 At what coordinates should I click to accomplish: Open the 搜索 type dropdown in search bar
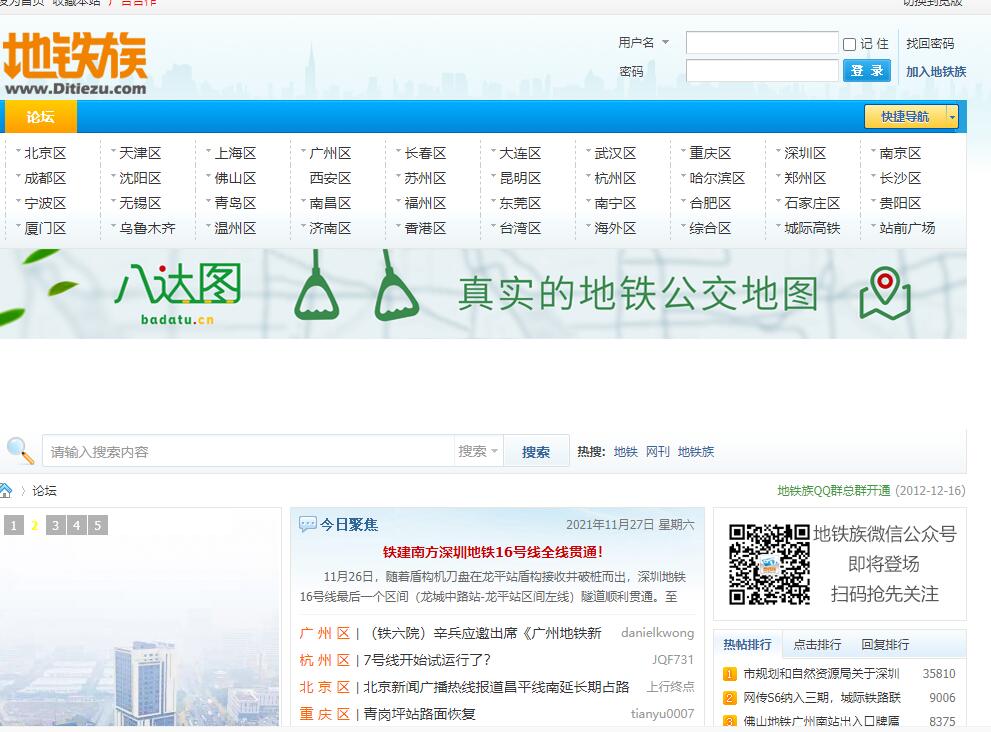(x=478, y=452)
